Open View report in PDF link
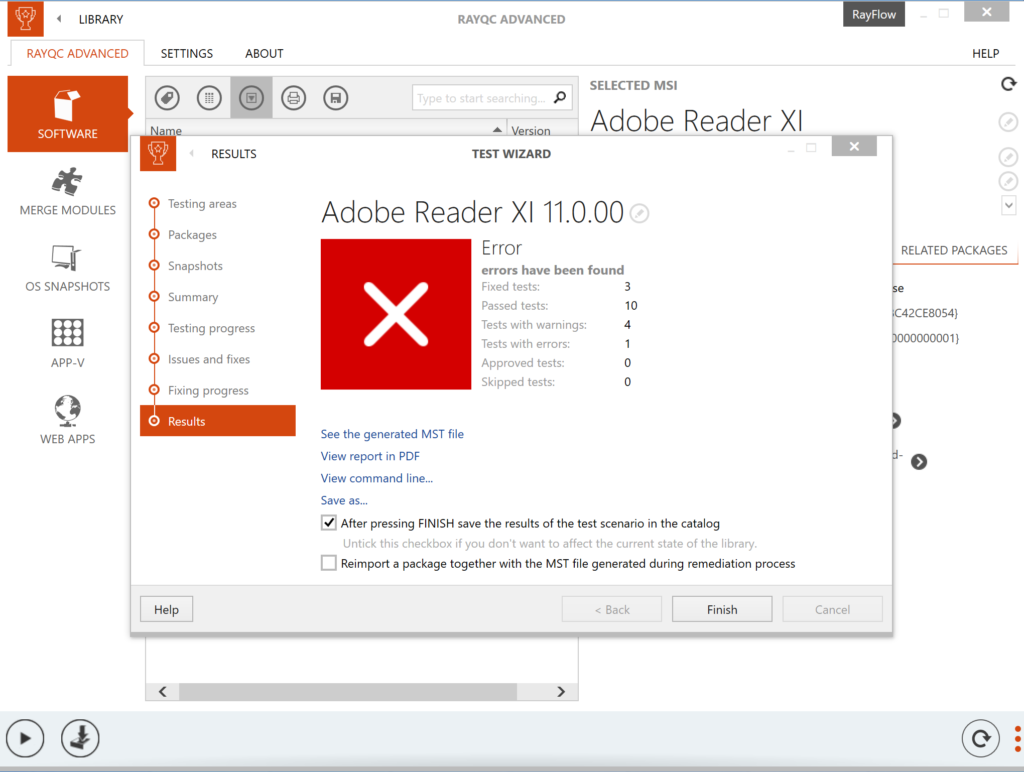This screenshot has width=1024, height=772. [x=370, y=456]
